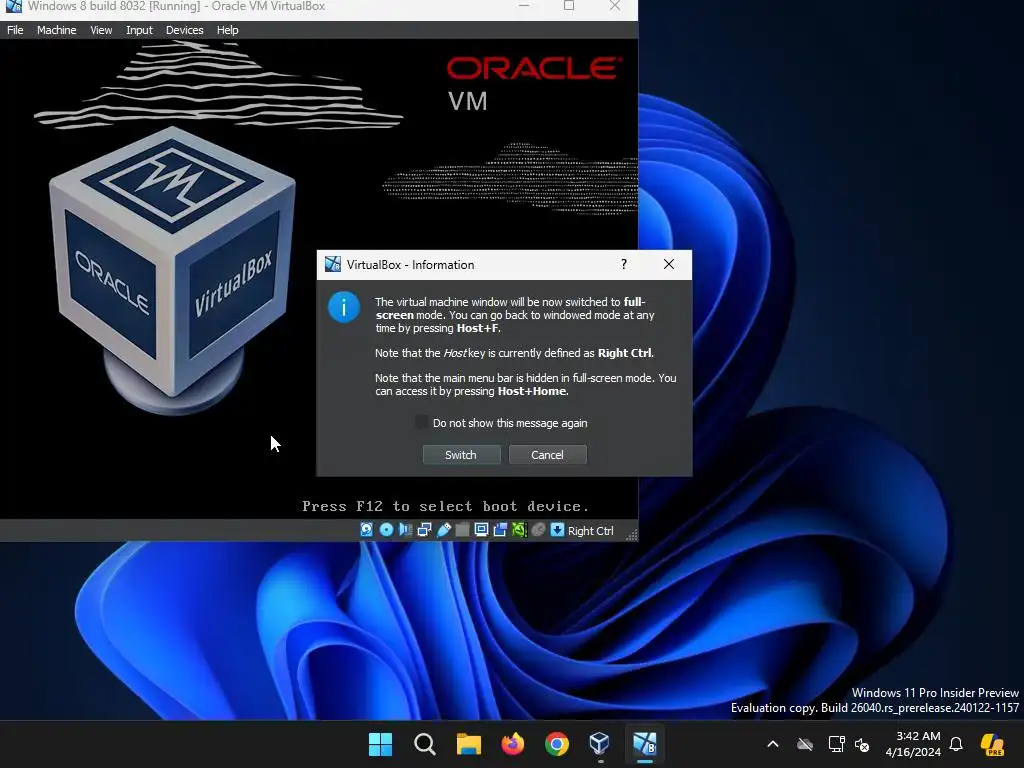Screen dimensions: 1024x768
Task: Minimize the VirtualBox VM window
Action: (524, 6)
